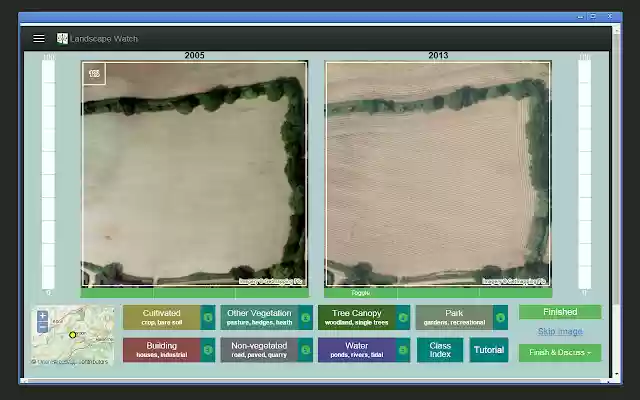The width and height of the screenshot is (640, 400).
Task: Click the vertical scrollbar on the right
Action: [616, 167]
